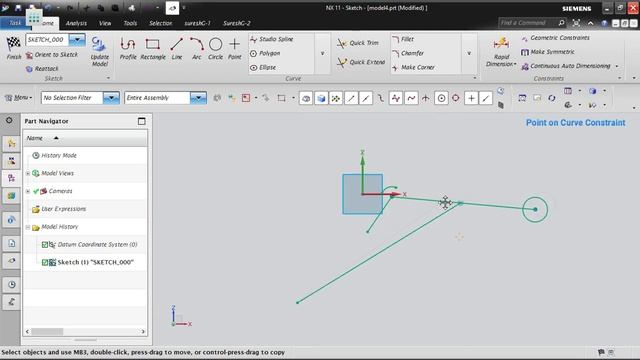Choose Ellipse tool
640x360 pixels.
tap(263, 67)
